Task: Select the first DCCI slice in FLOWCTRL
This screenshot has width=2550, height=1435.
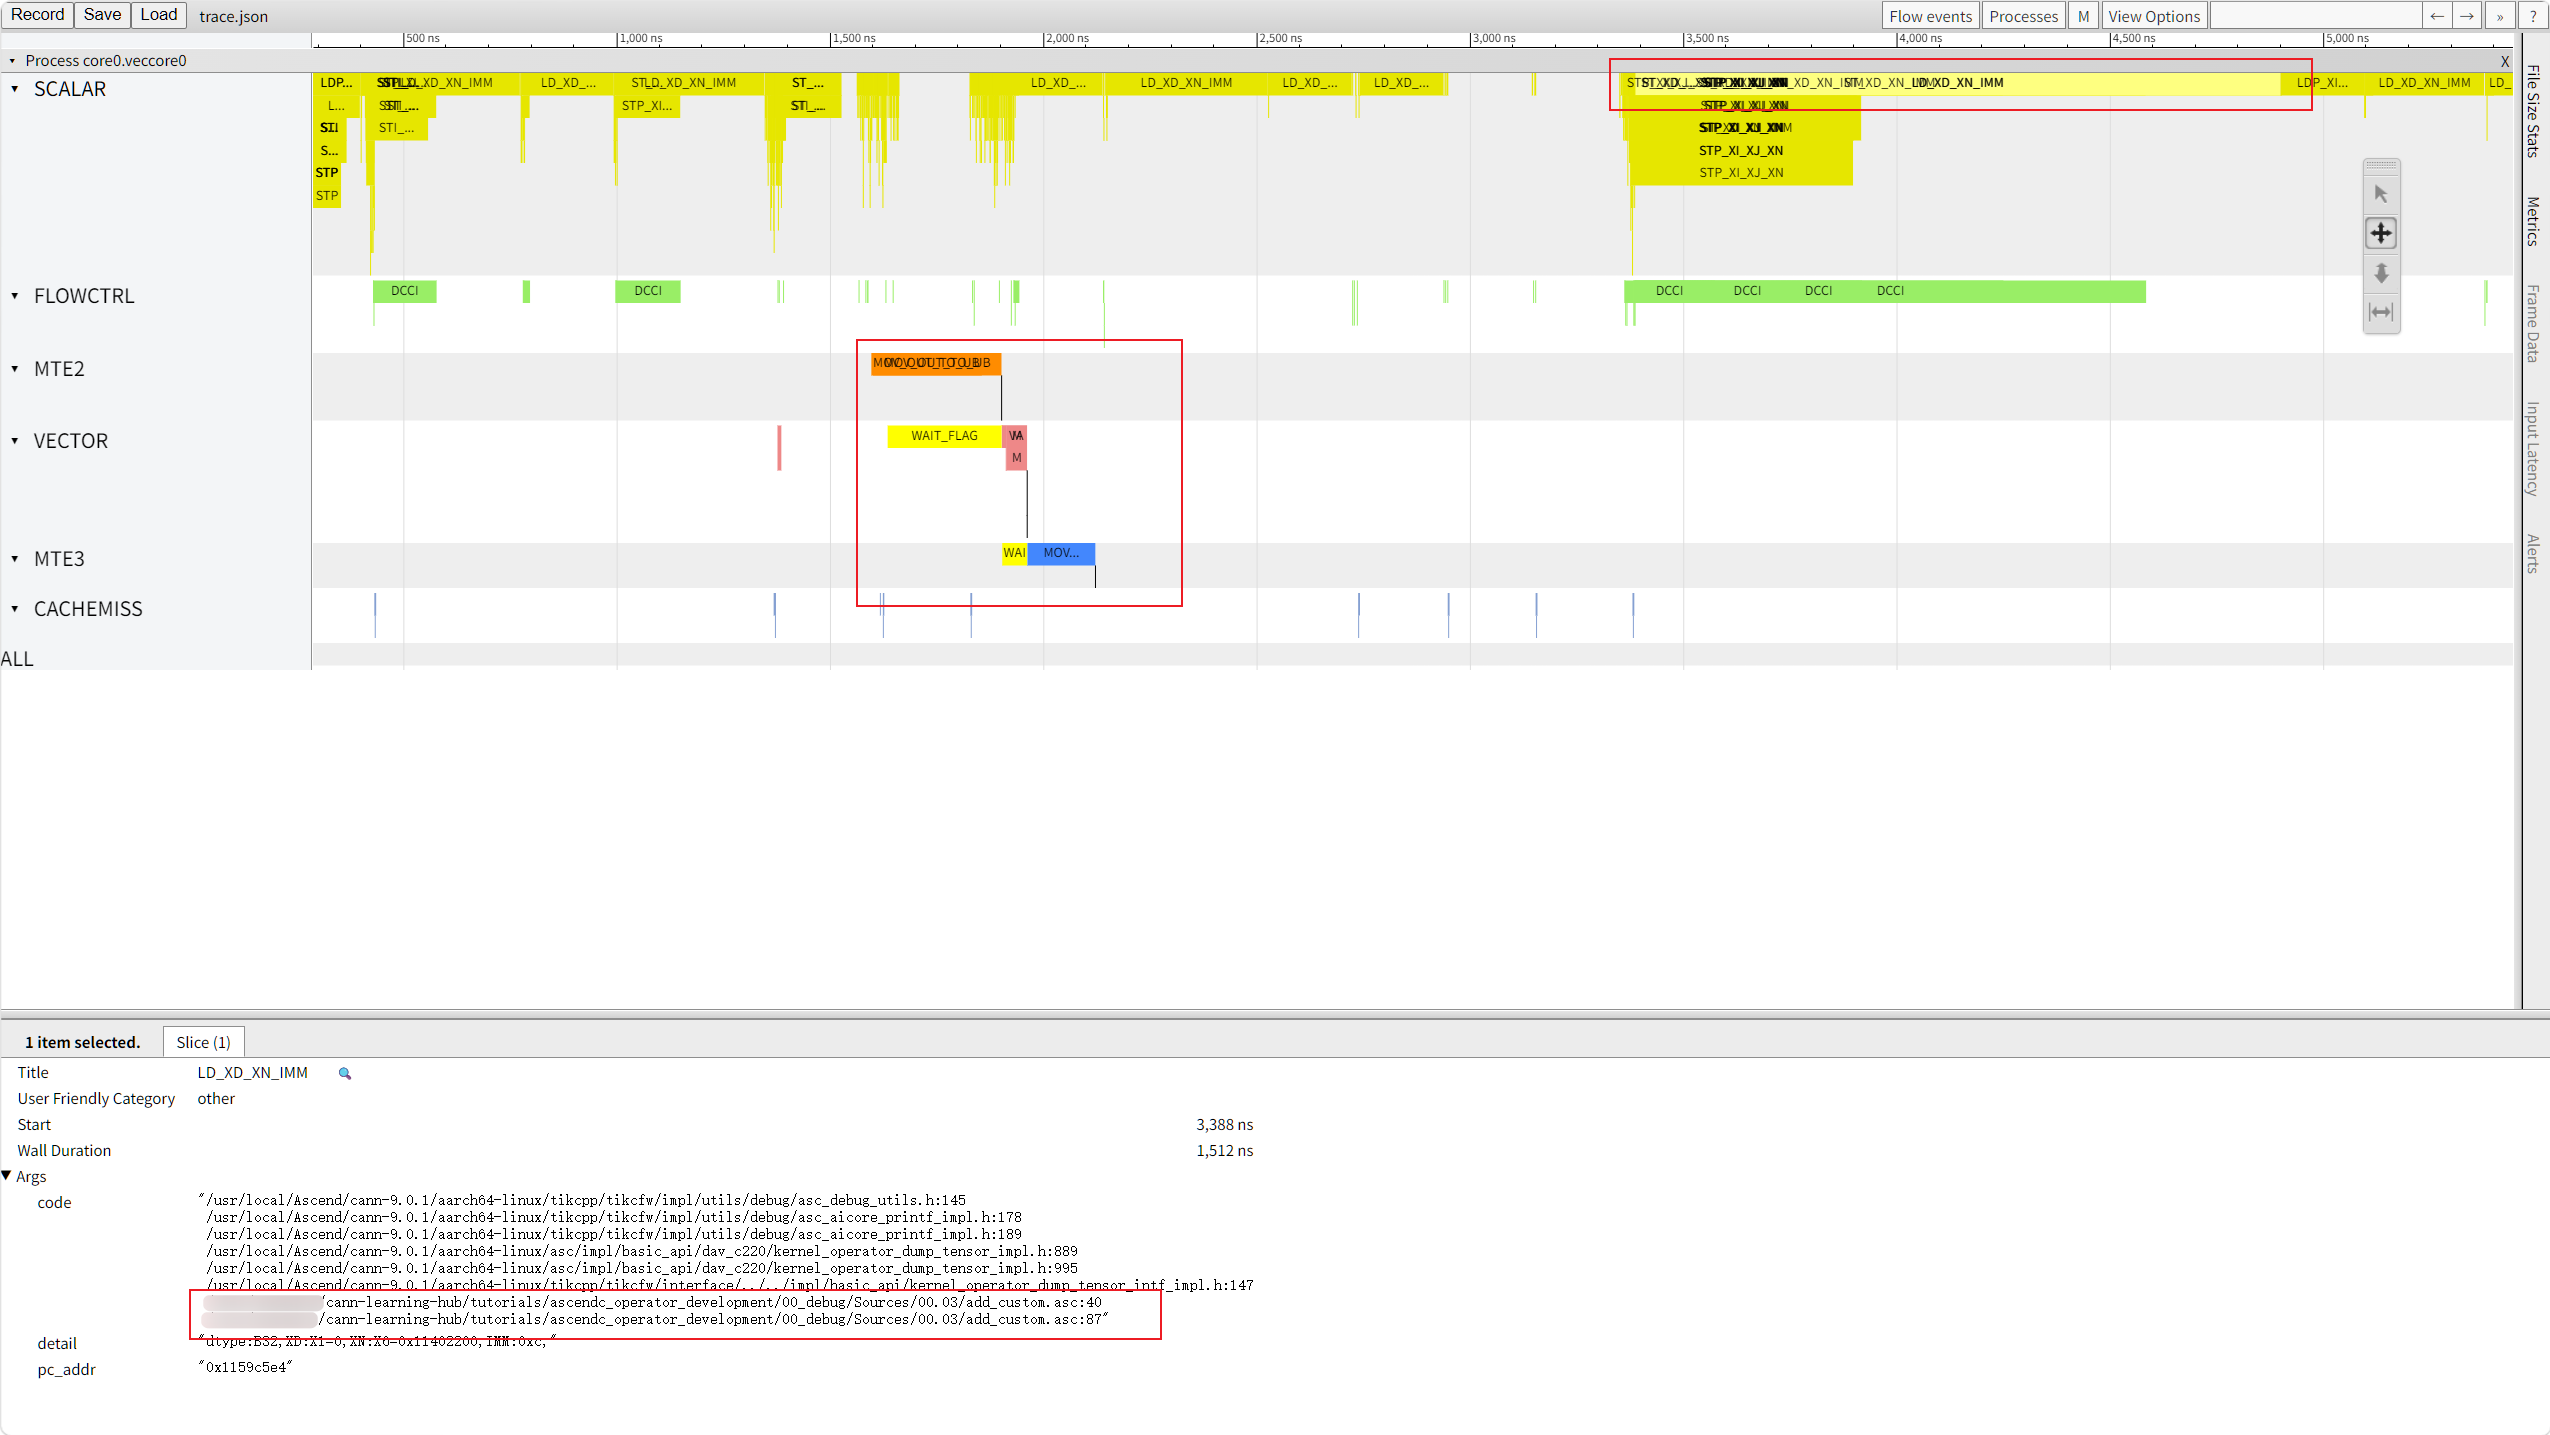Action: [405, 291]
